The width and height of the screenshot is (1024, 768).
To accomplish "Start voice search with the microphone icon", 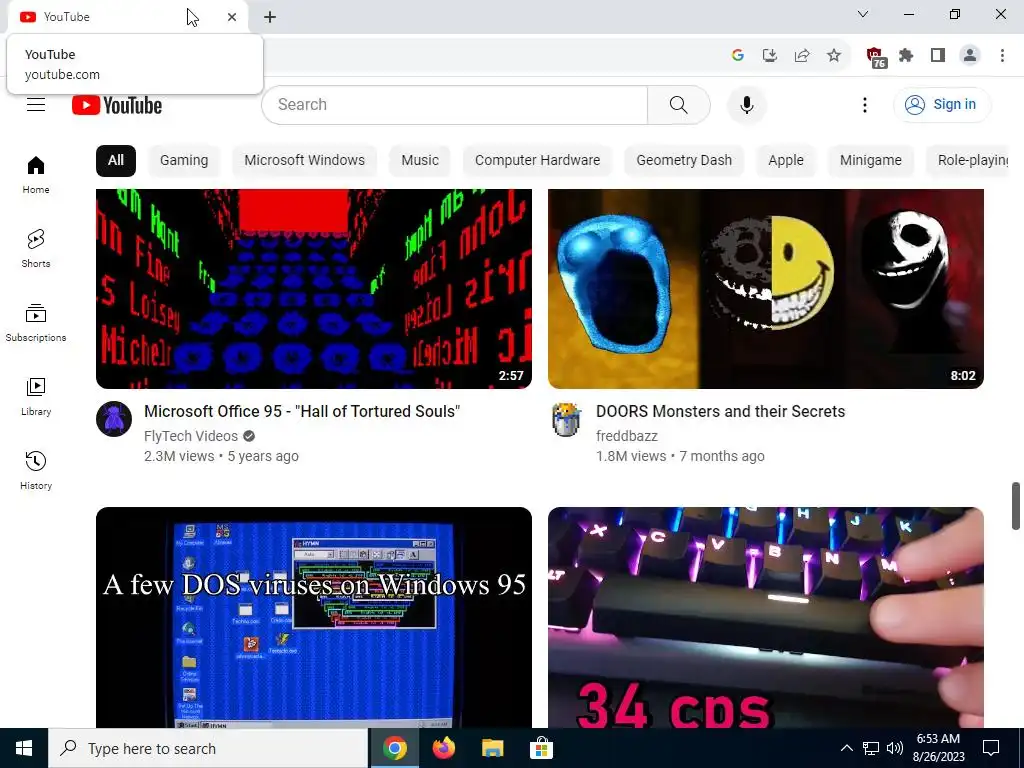I will tap(746, 104).
